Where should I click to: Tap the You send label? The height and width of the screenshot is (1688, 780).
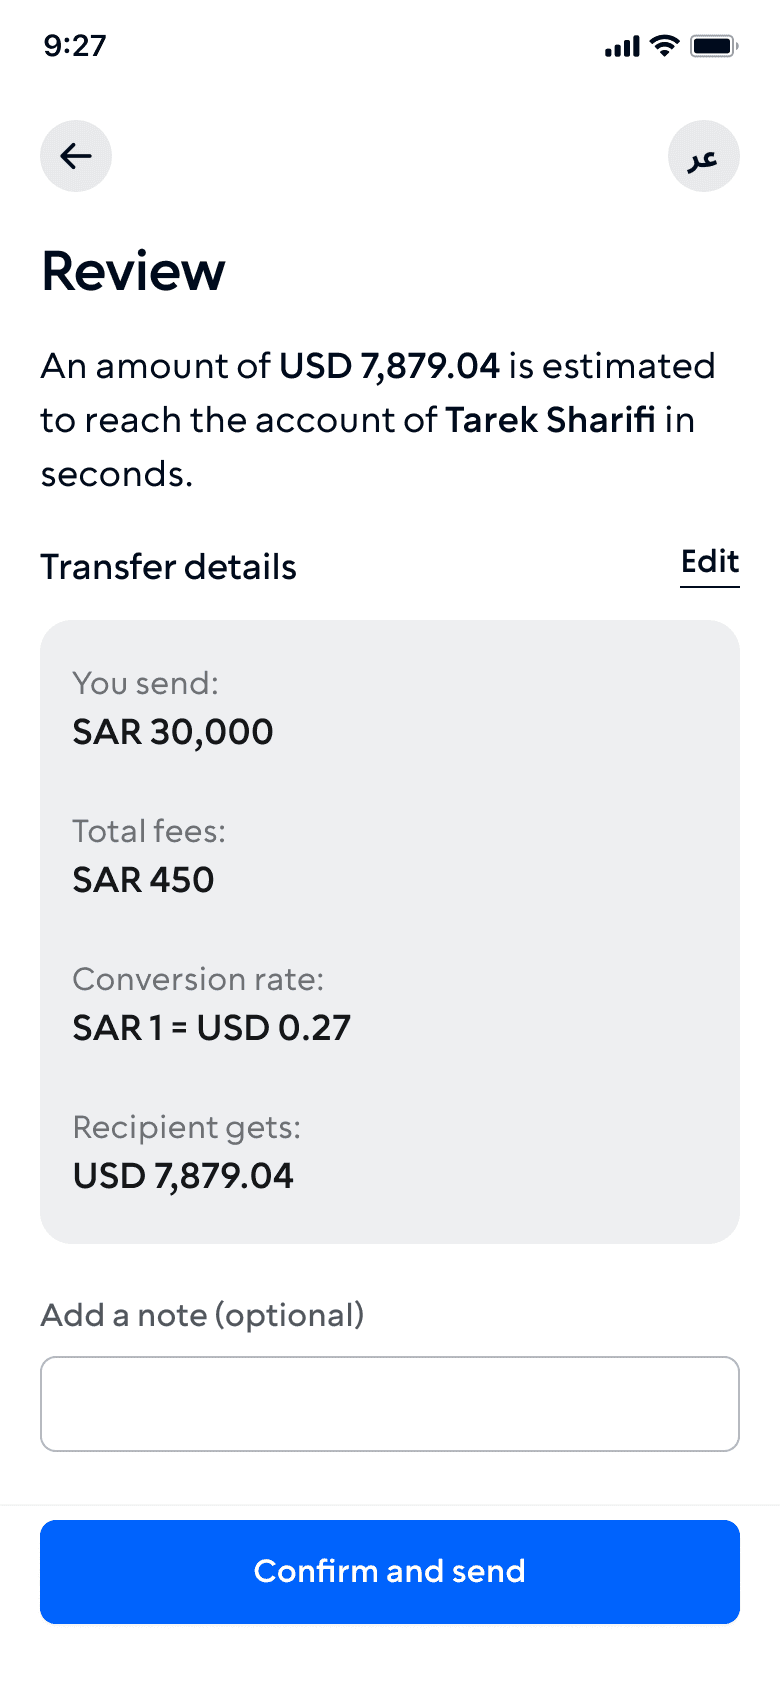pos(146,684)
